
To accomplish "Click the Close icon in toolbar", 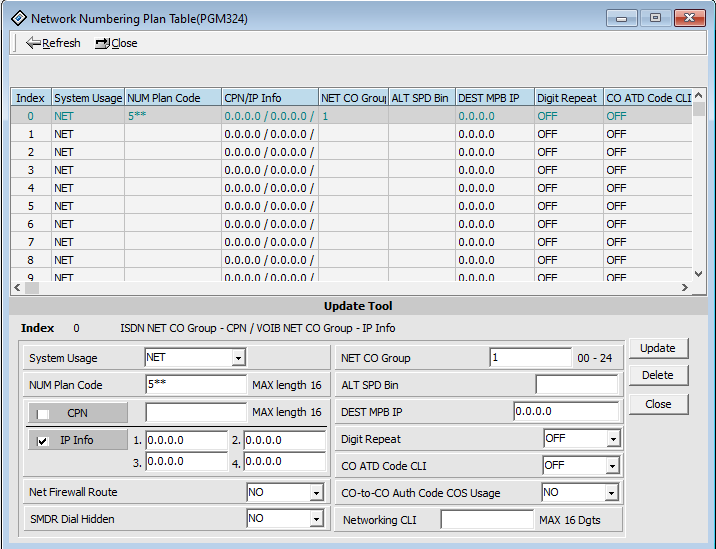I will 102,43.
